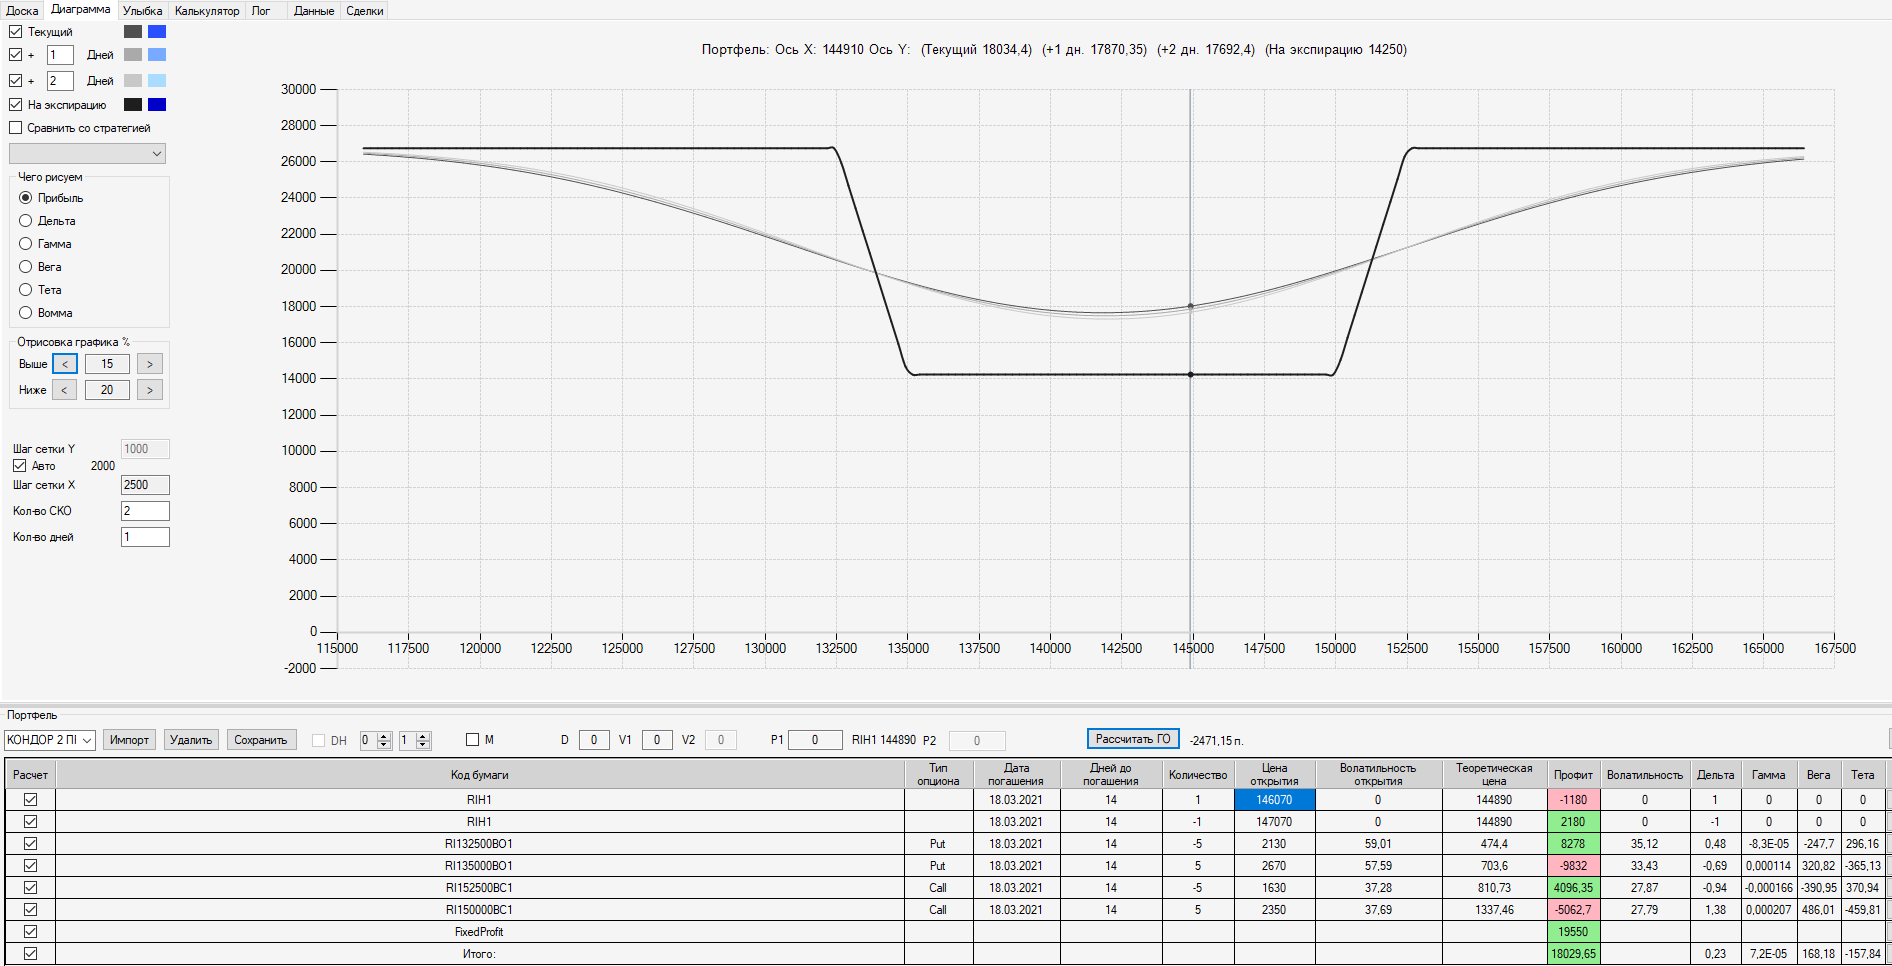Decrease the Ниже percentage with left arrow
1892x966 pixels.
click(64, 390)
